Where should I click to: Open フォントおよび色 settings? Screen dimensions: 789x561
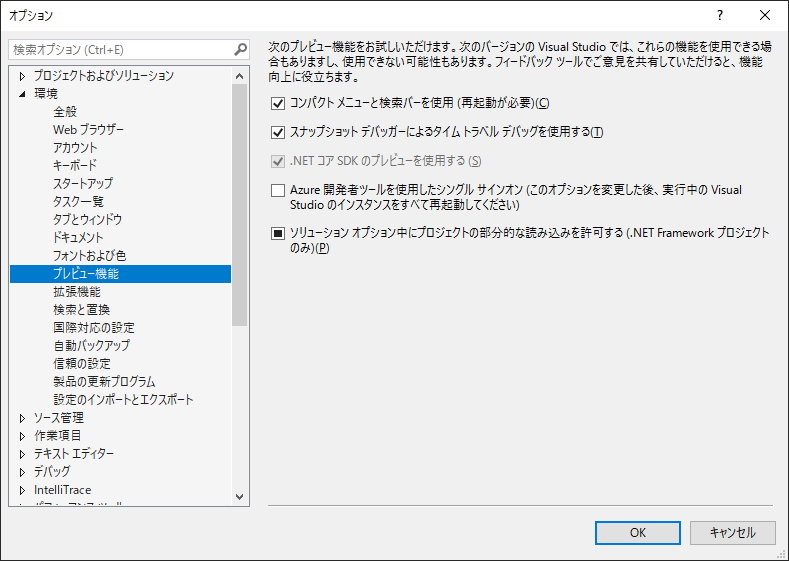tap(90, 256)
